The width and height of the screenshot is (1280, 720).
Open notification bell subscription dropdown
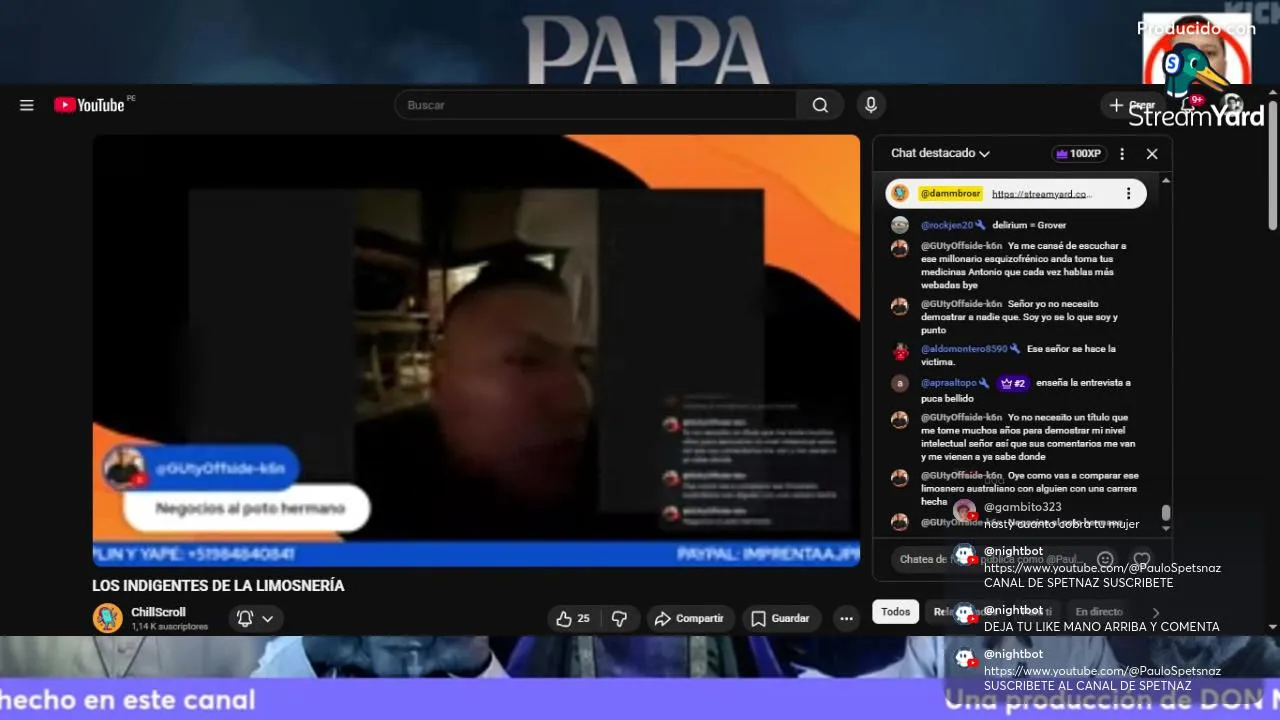coord(255,619)
